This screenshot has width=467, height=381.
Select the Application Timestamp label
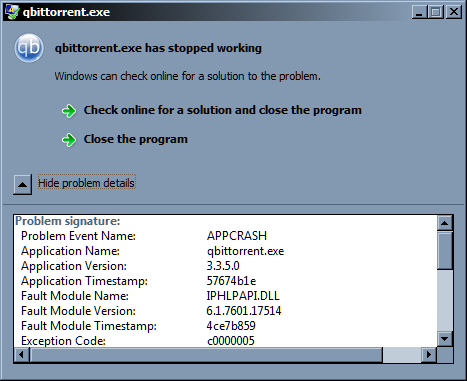[84, 281]
